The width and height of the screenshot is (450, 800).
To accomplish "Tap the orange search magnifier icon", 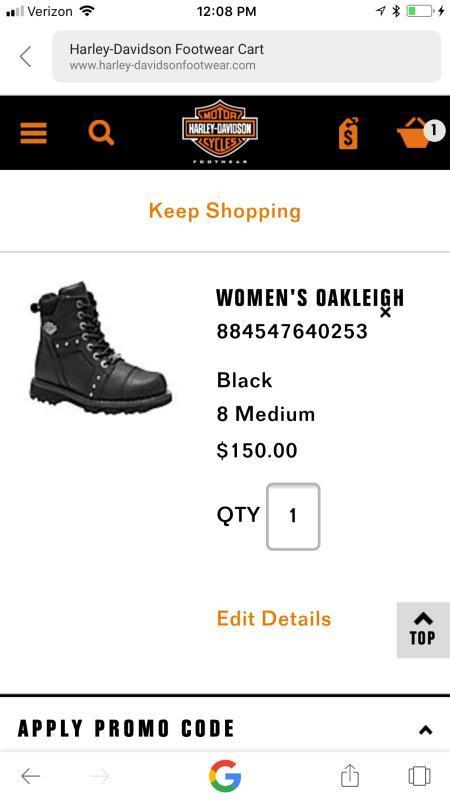I will (x=101, y=133).
